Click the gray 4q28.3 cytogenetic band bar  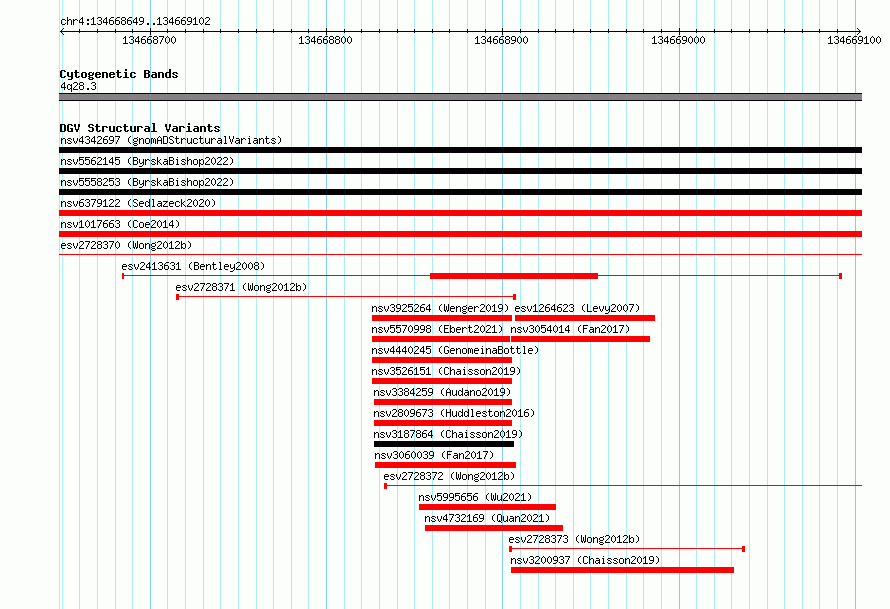[460, 97]
